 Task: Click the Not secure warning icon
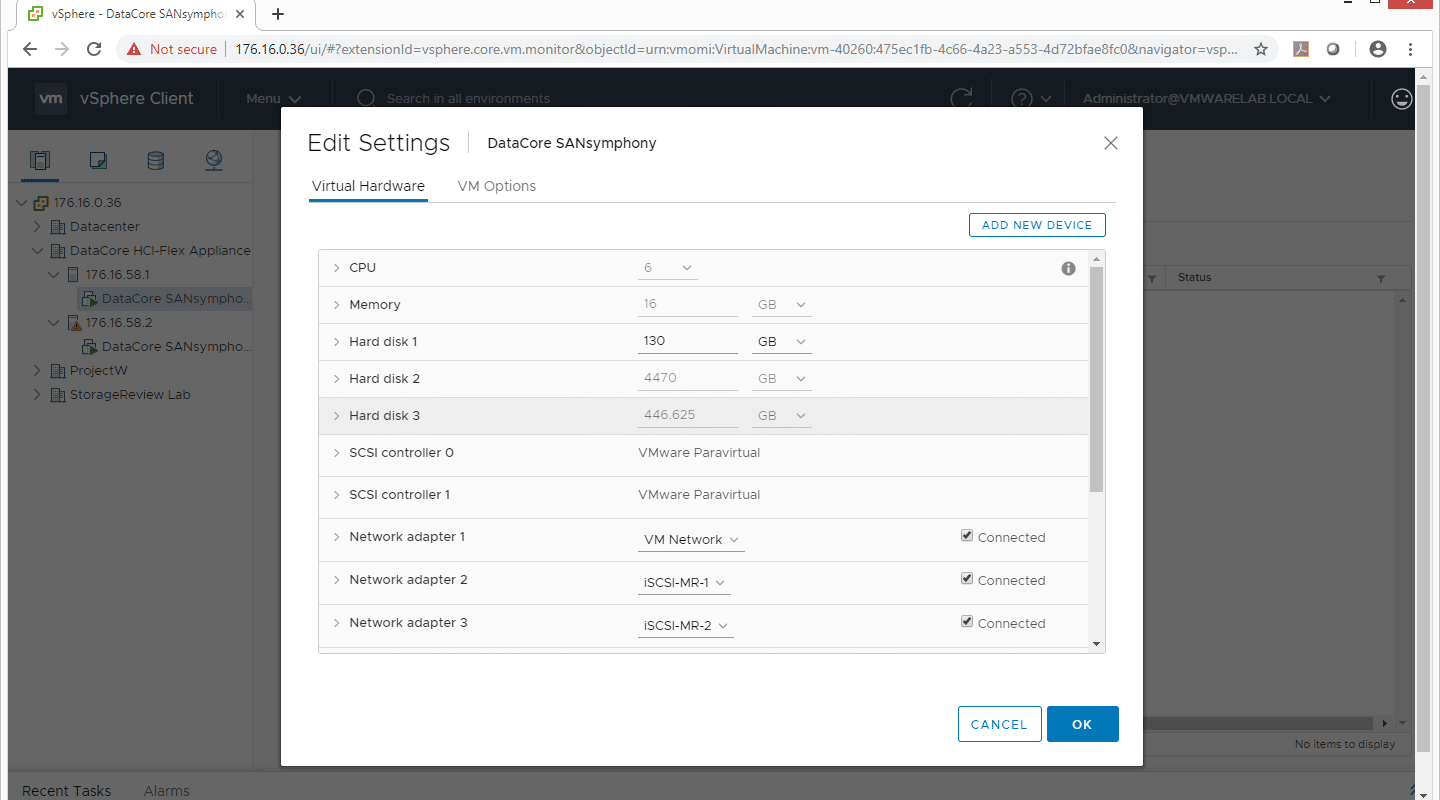[x=134, y=49]
